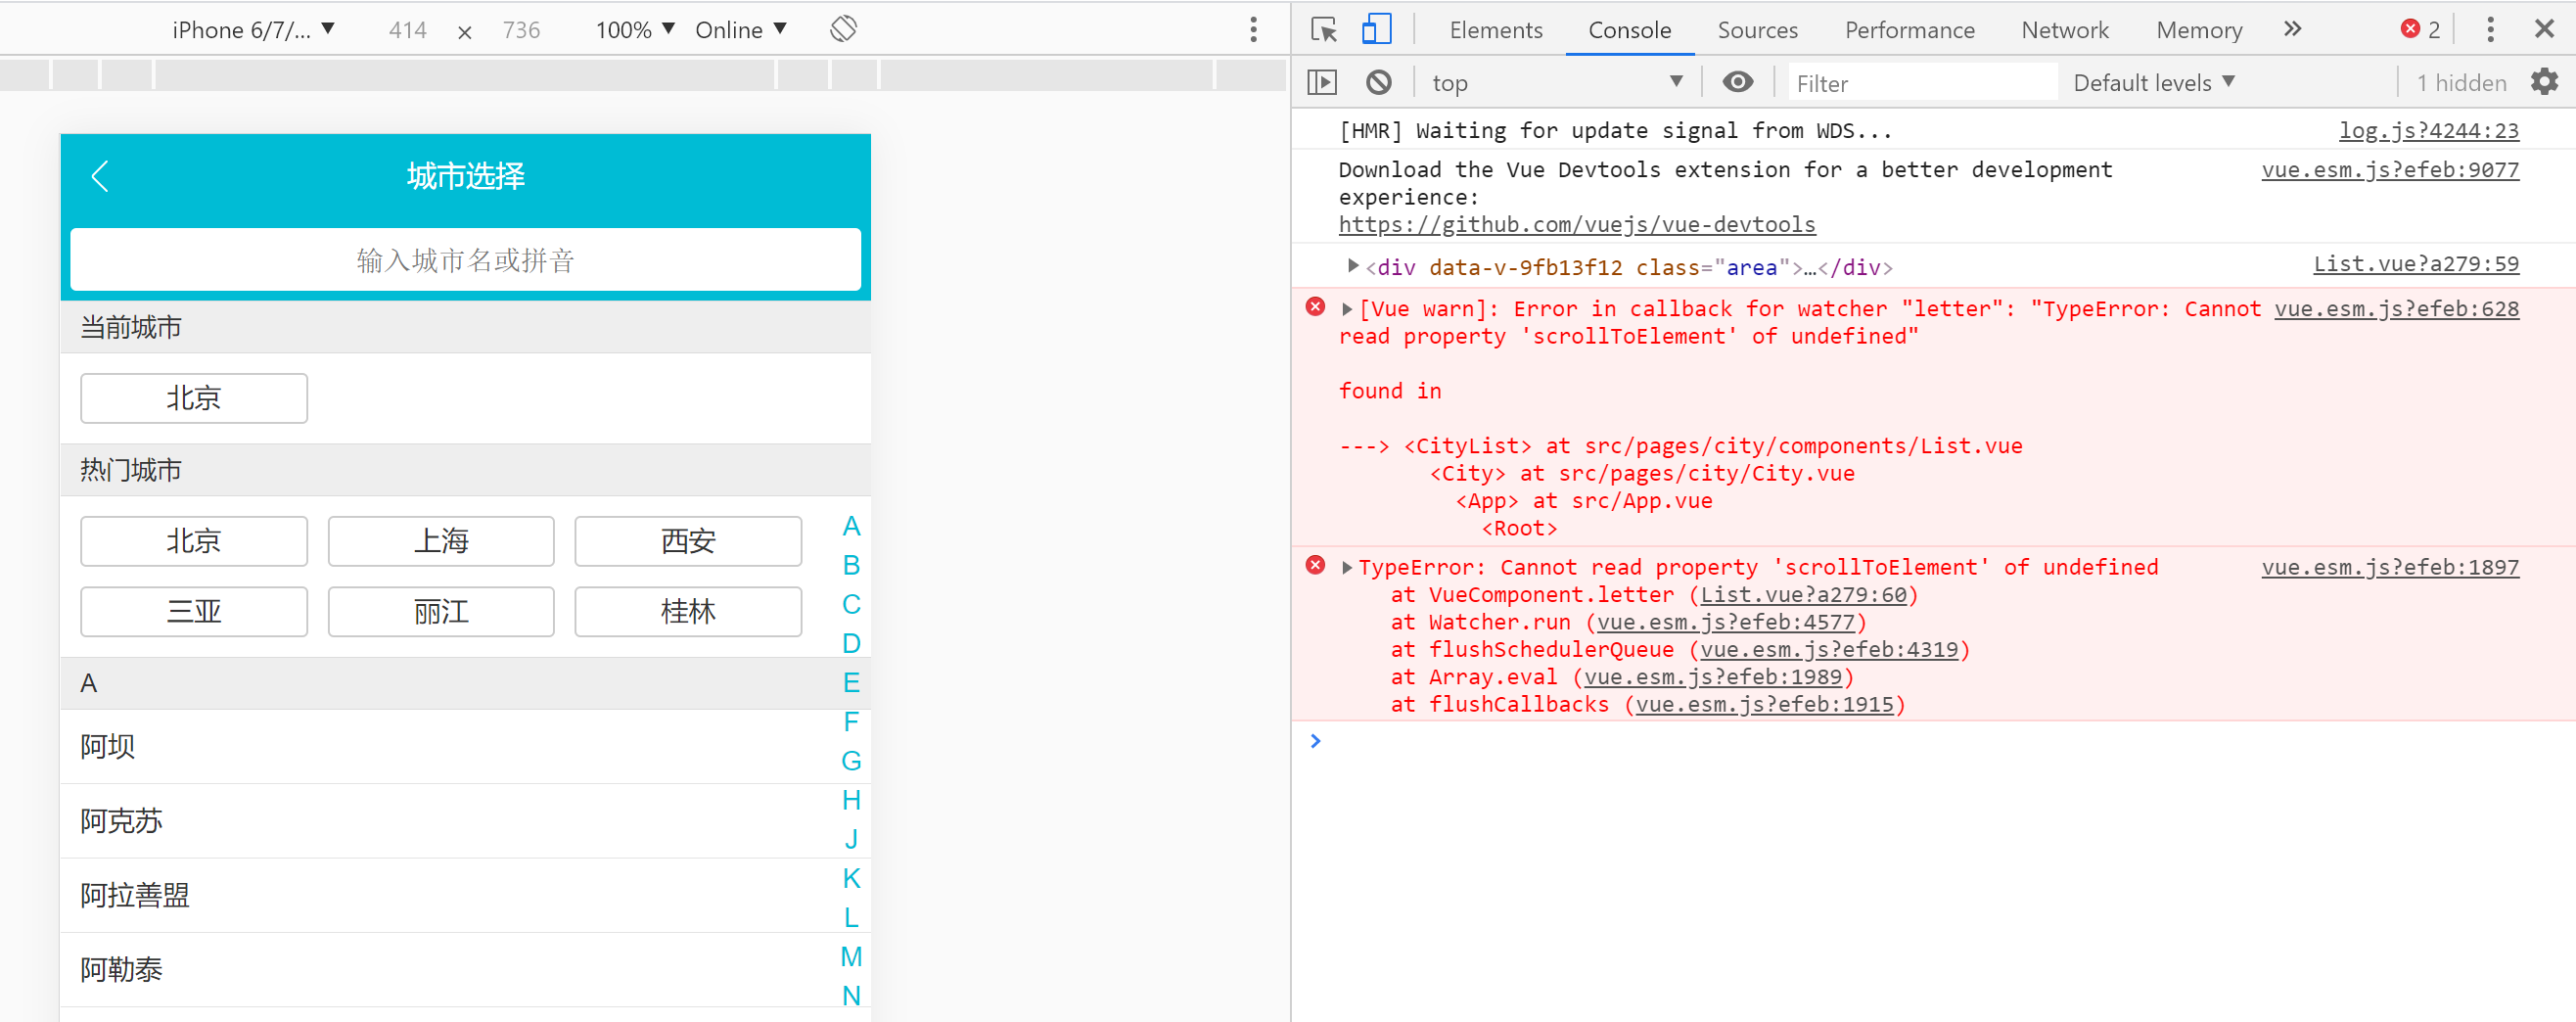Screen dimensions: 2576x1022
Task: Choose city 阿坝 from list
Action: coord(465,746)
